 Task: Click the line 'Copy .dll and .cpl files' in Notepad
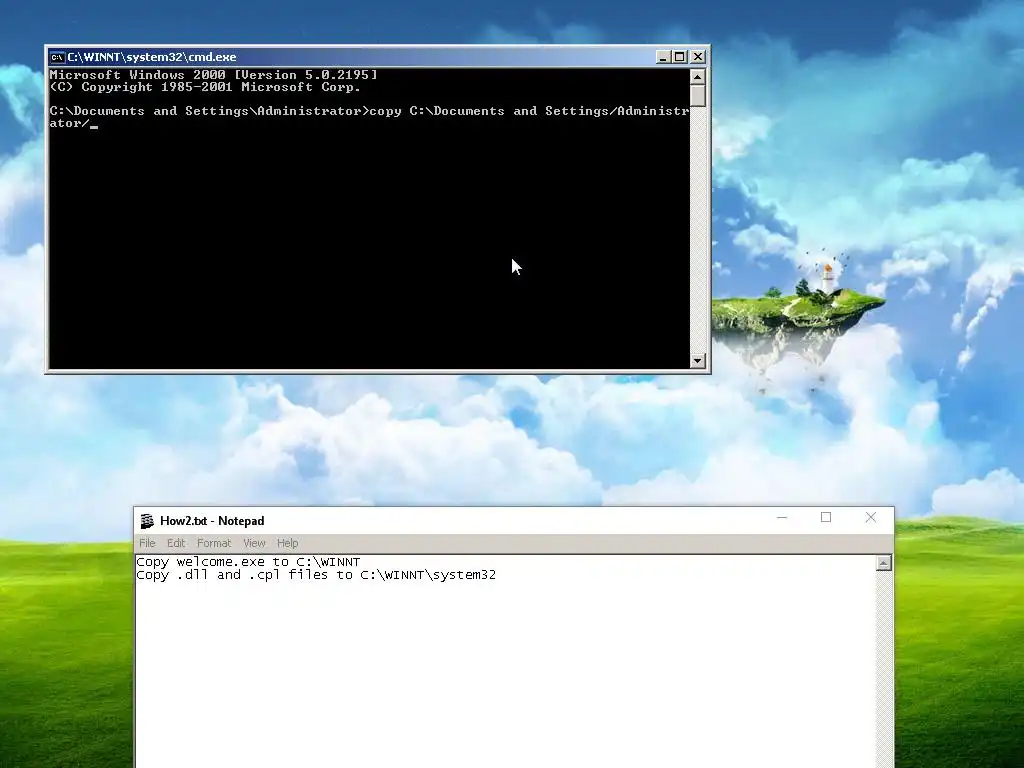[x=316, y=575]
